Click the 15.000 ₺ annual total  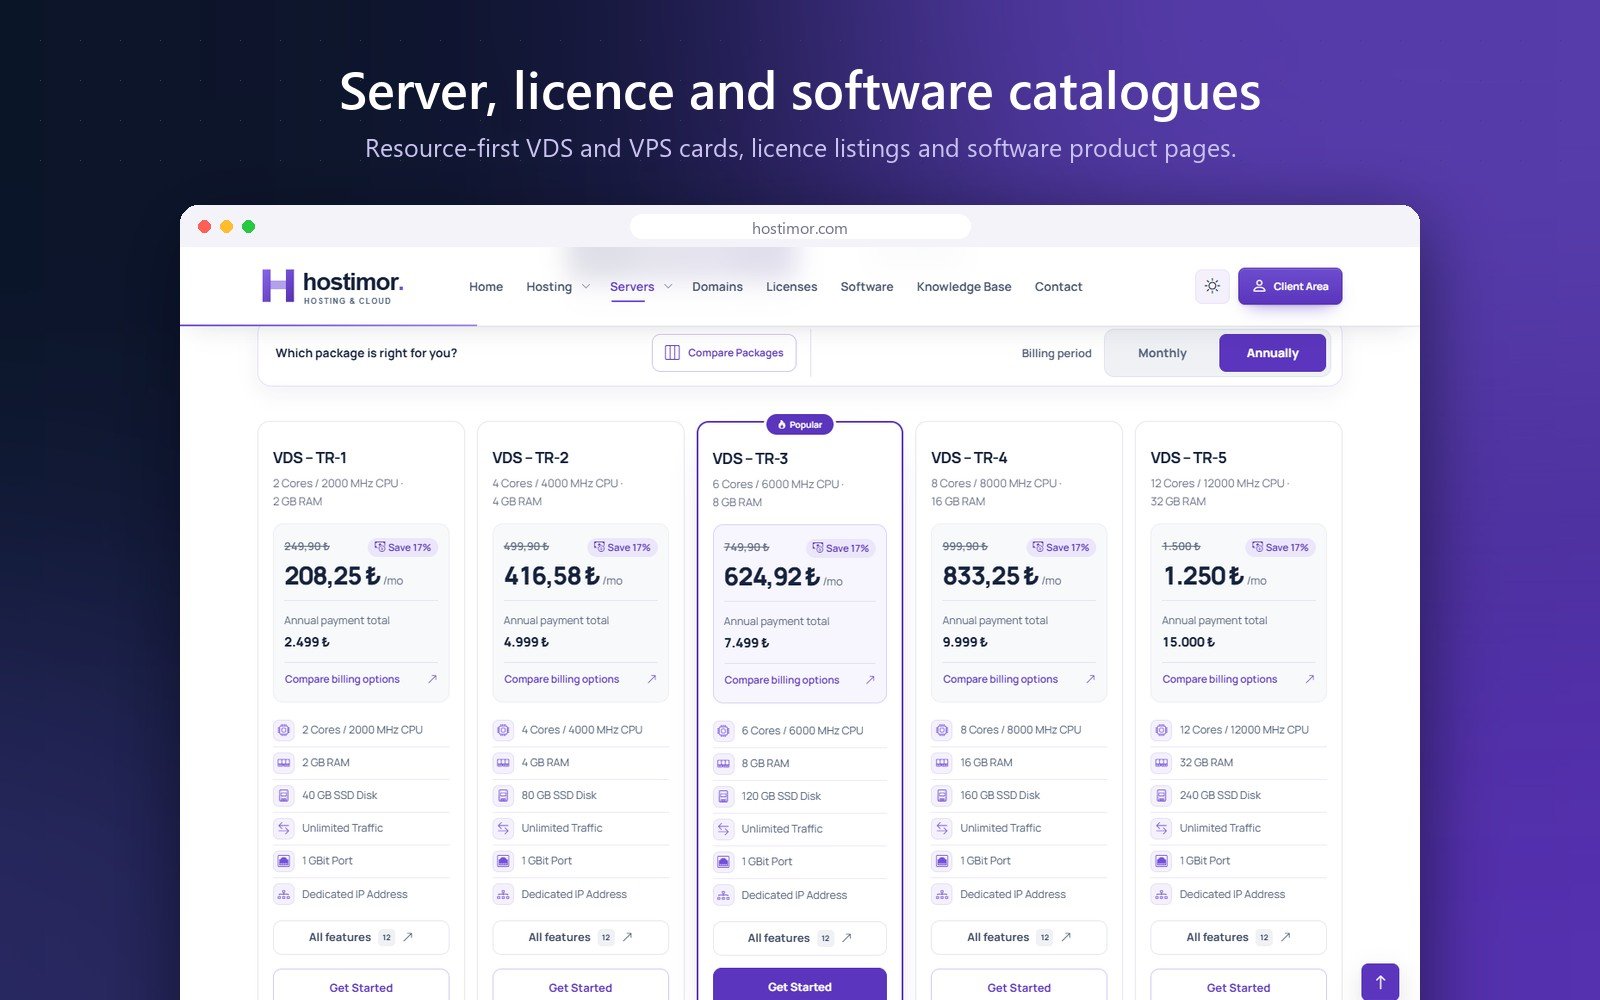[x=1188, y=642]
